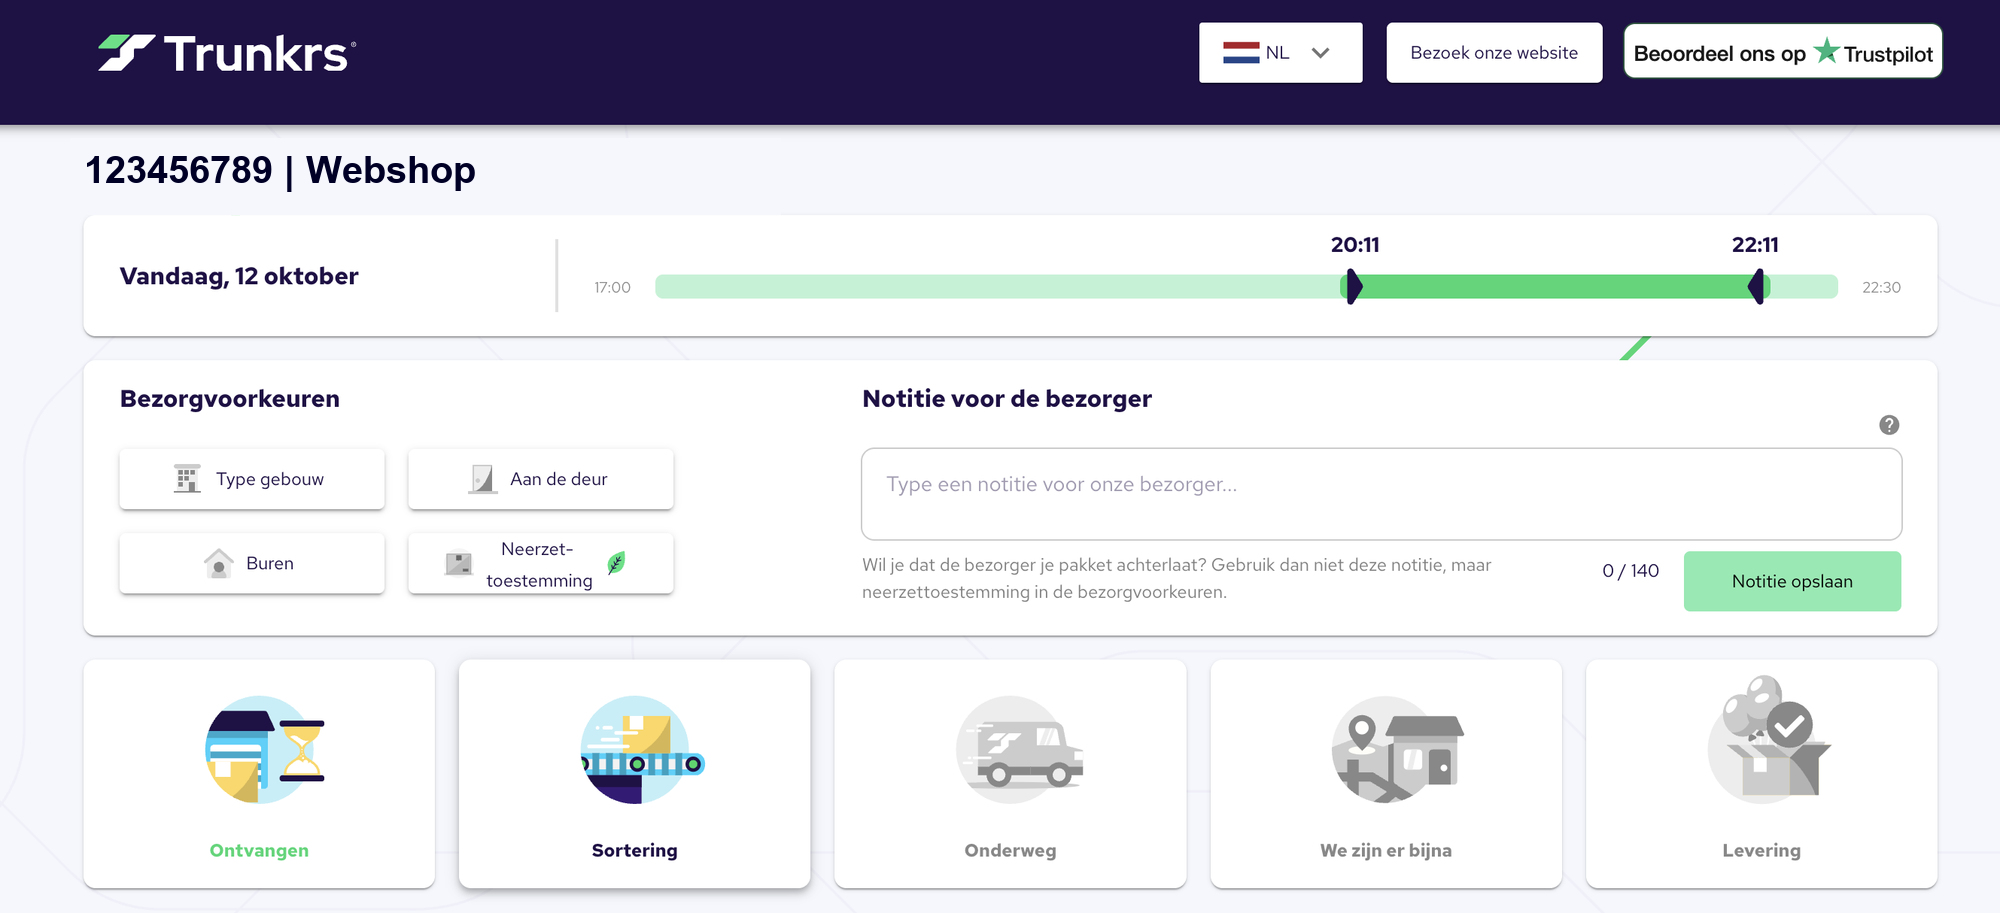Click the green leaf icon
Image resolution: width=2000 pixels, height=913 pixels.
pyautogui.click(x=617, y=563)
